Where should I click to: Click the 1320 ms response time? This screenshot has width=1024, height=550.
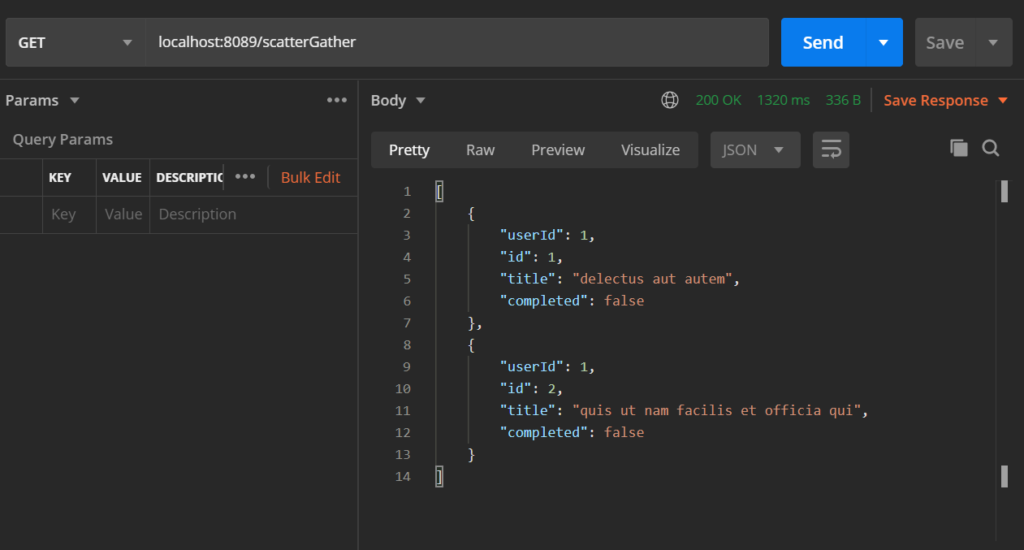coord(783,100)
